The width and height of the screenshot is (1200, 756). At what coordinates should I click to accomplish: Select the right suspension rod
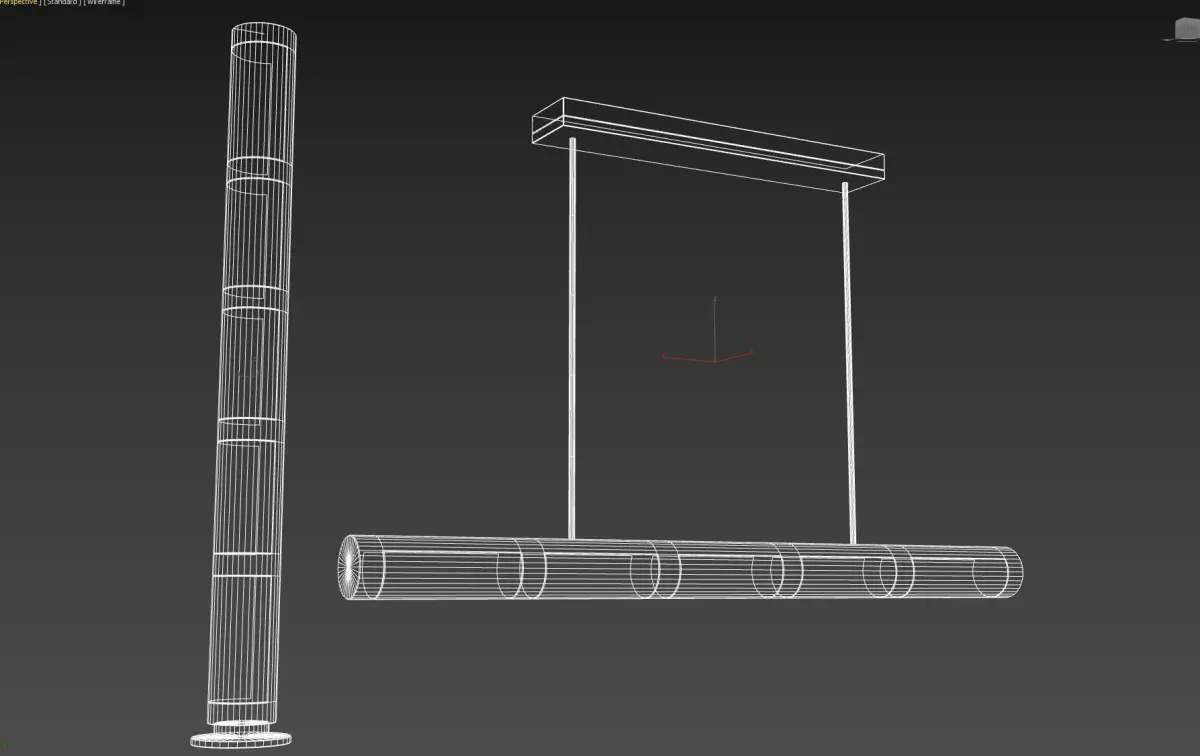(850, 363)
